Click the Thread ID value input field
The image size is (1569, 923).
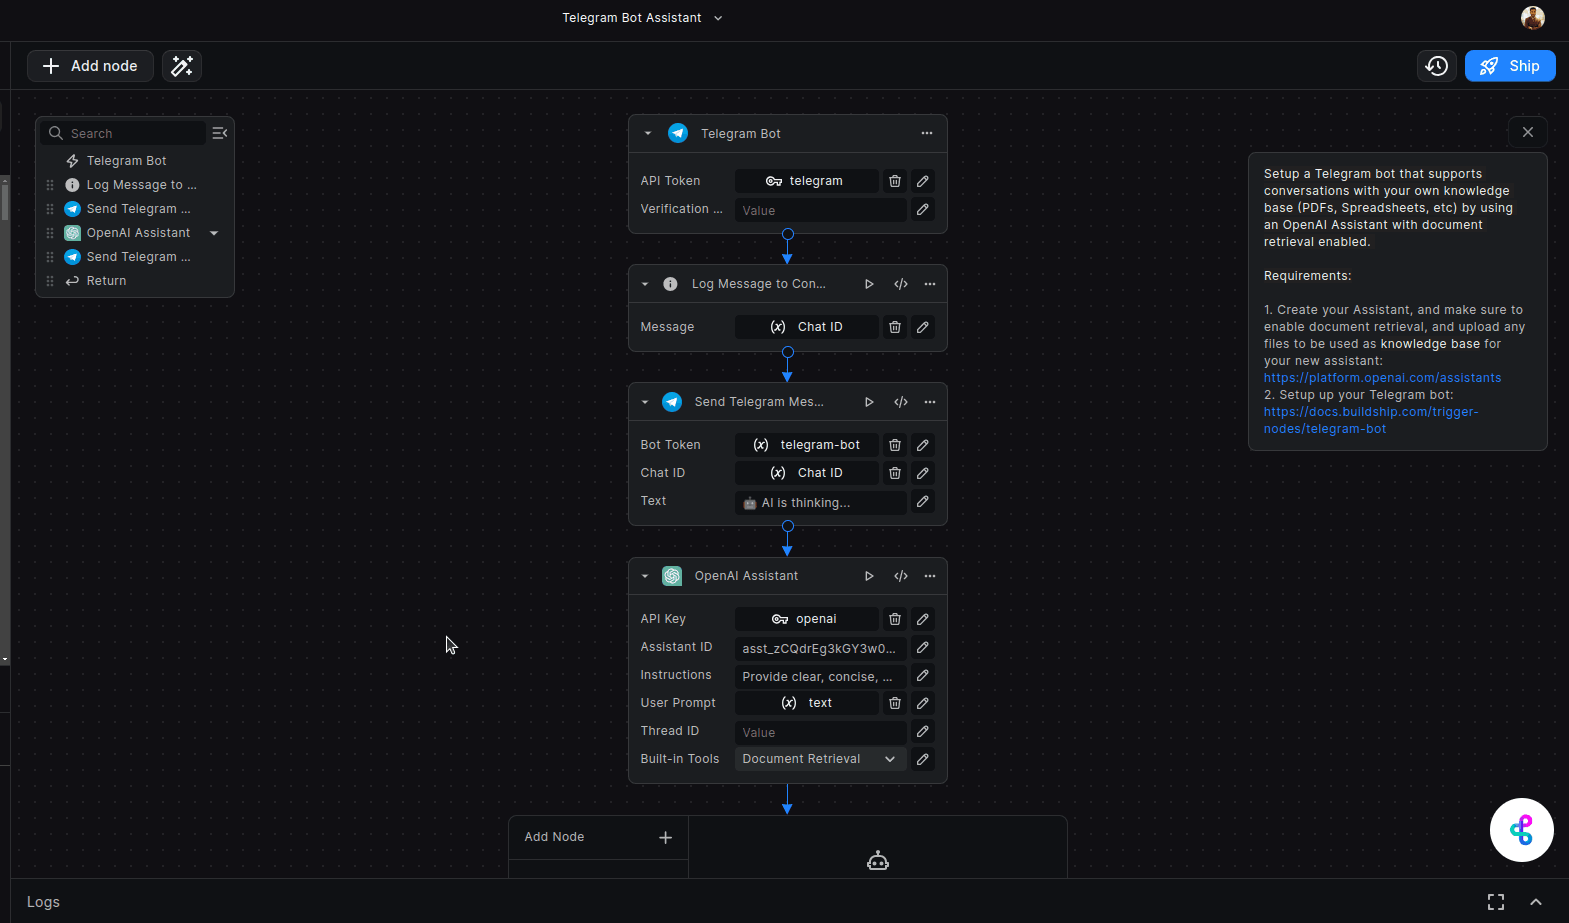pyautogui.click(x=820, y=733)
